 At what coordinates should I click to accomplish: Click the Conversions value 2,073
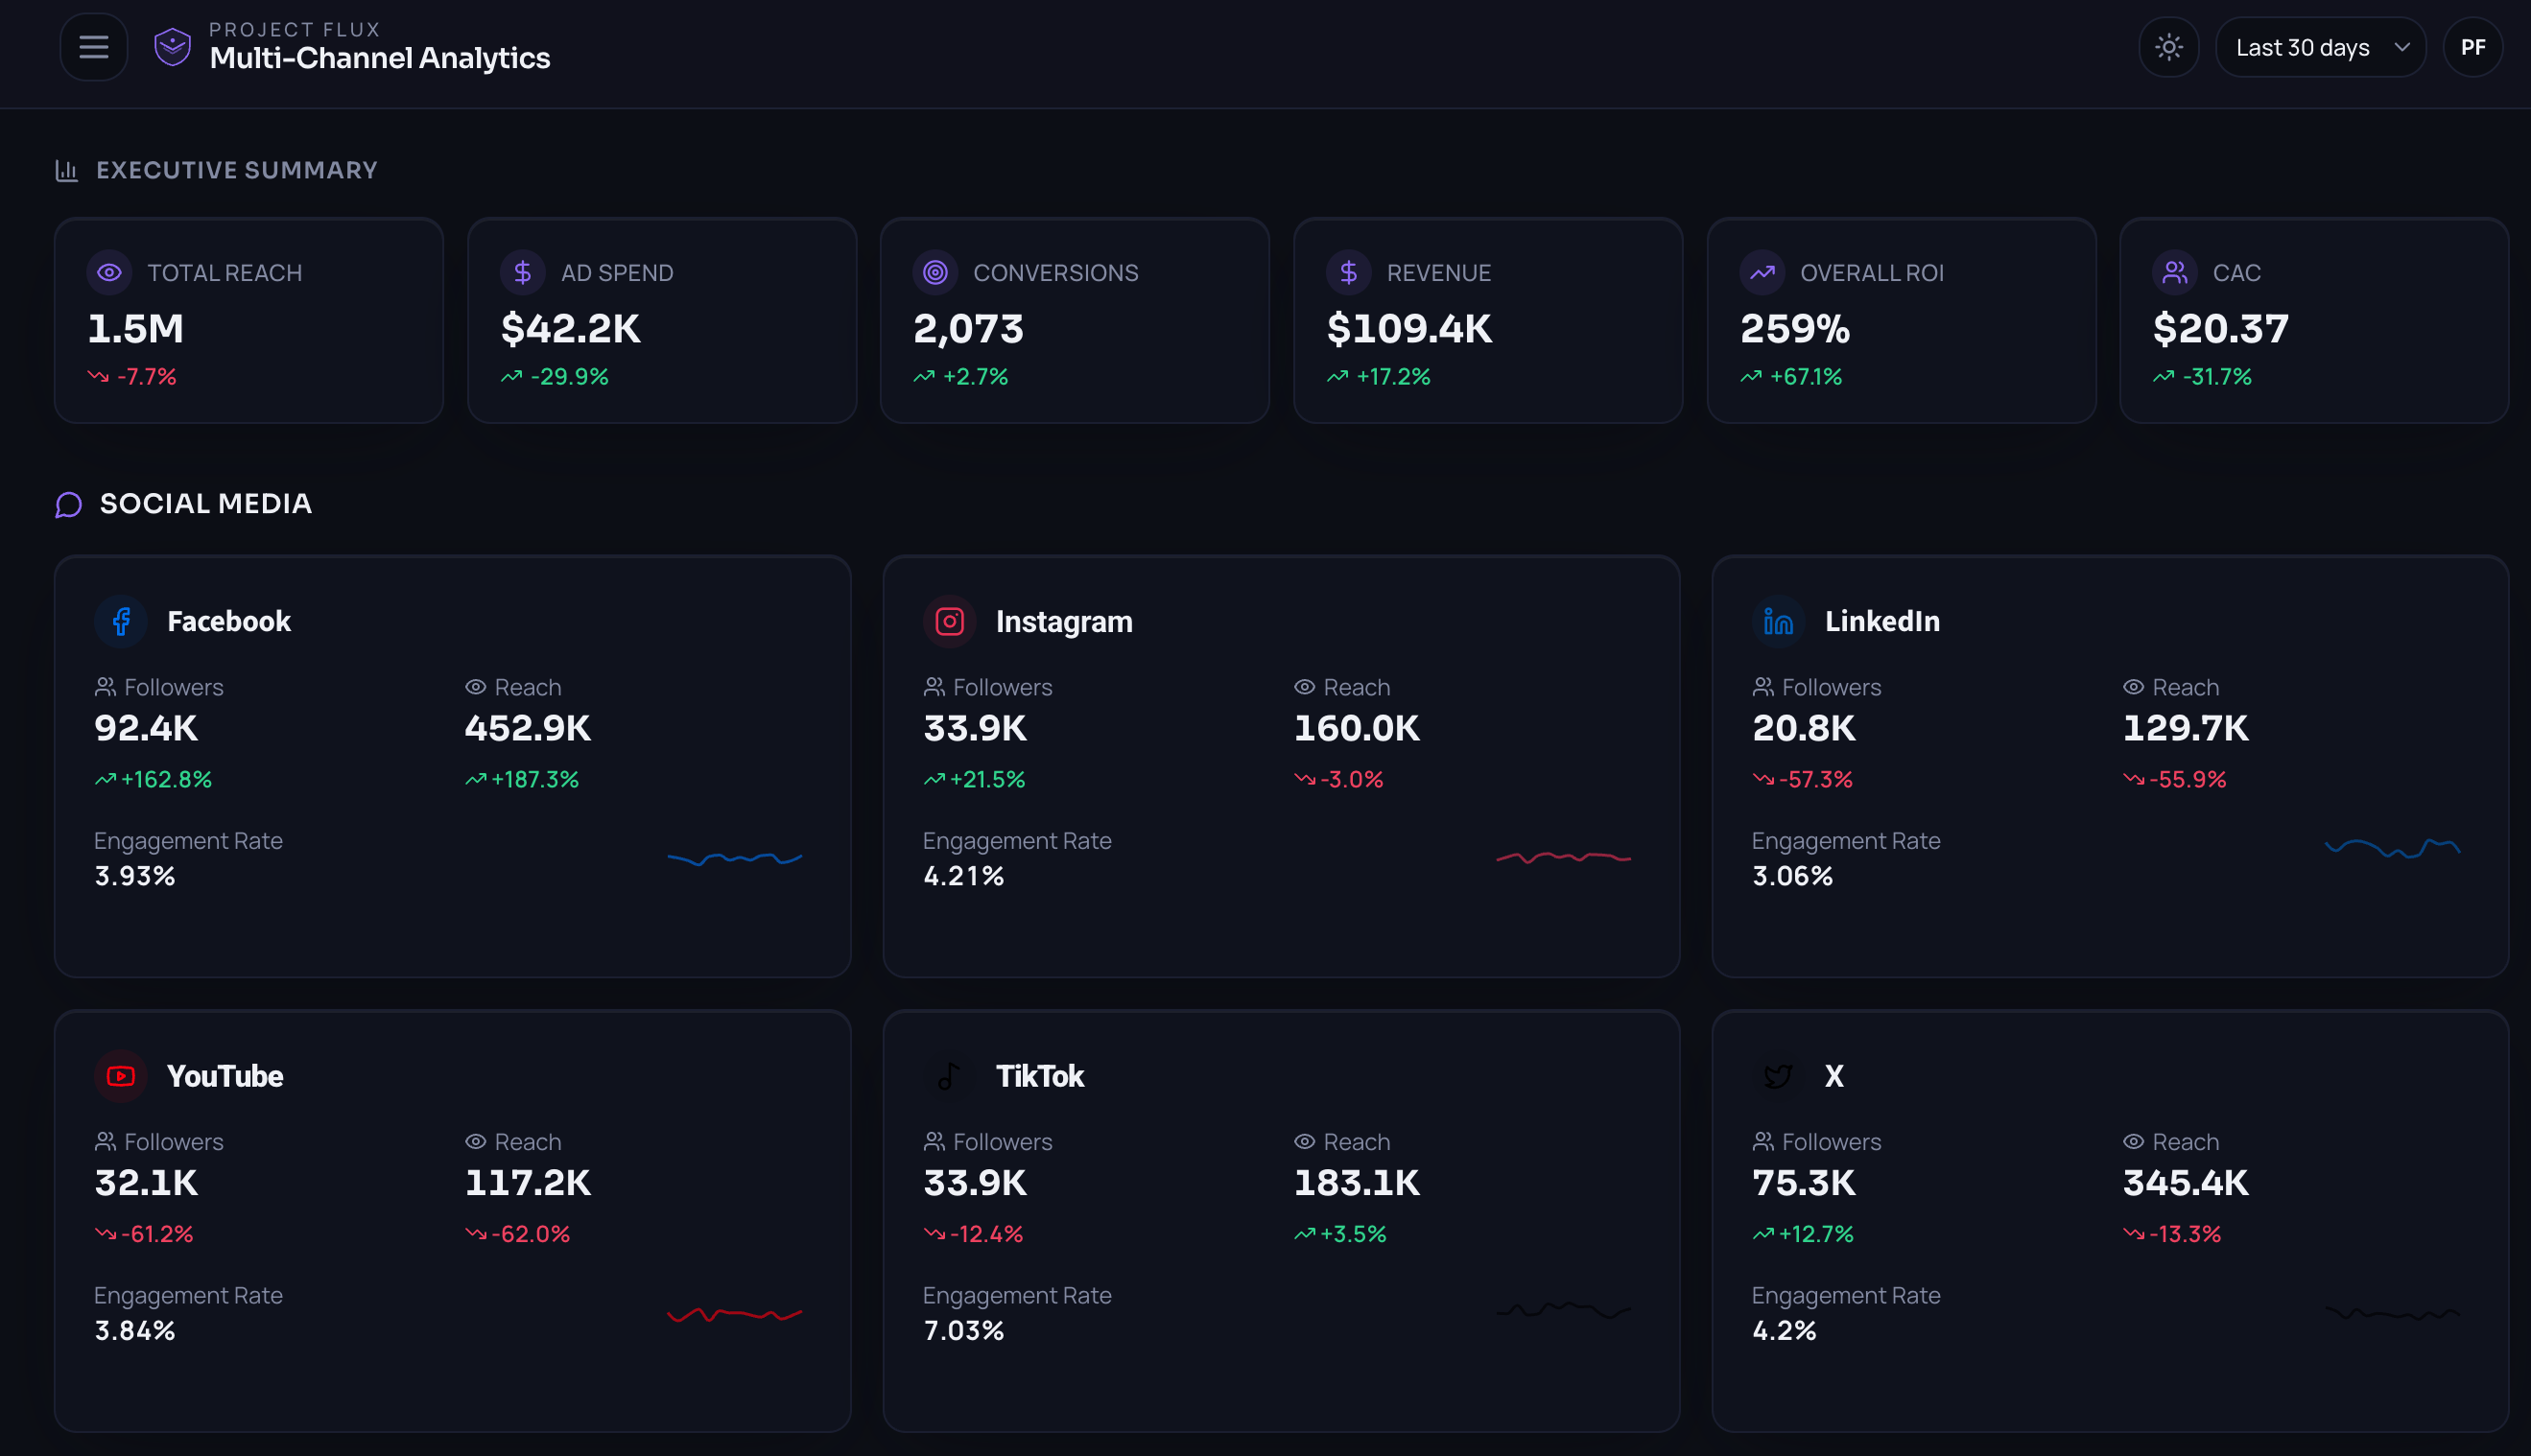point(968,329)
